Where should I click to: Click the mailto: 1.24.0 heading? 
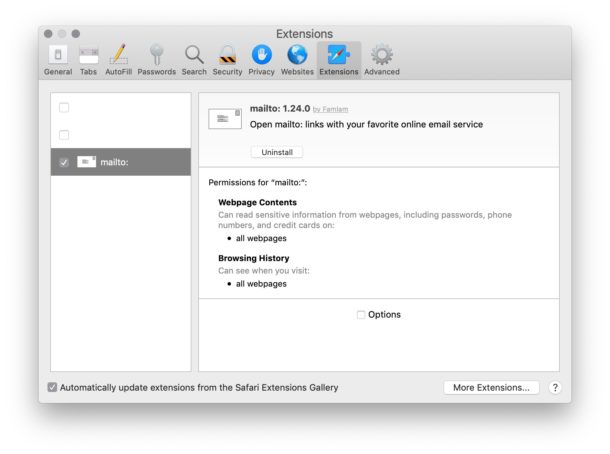point(280,109)
